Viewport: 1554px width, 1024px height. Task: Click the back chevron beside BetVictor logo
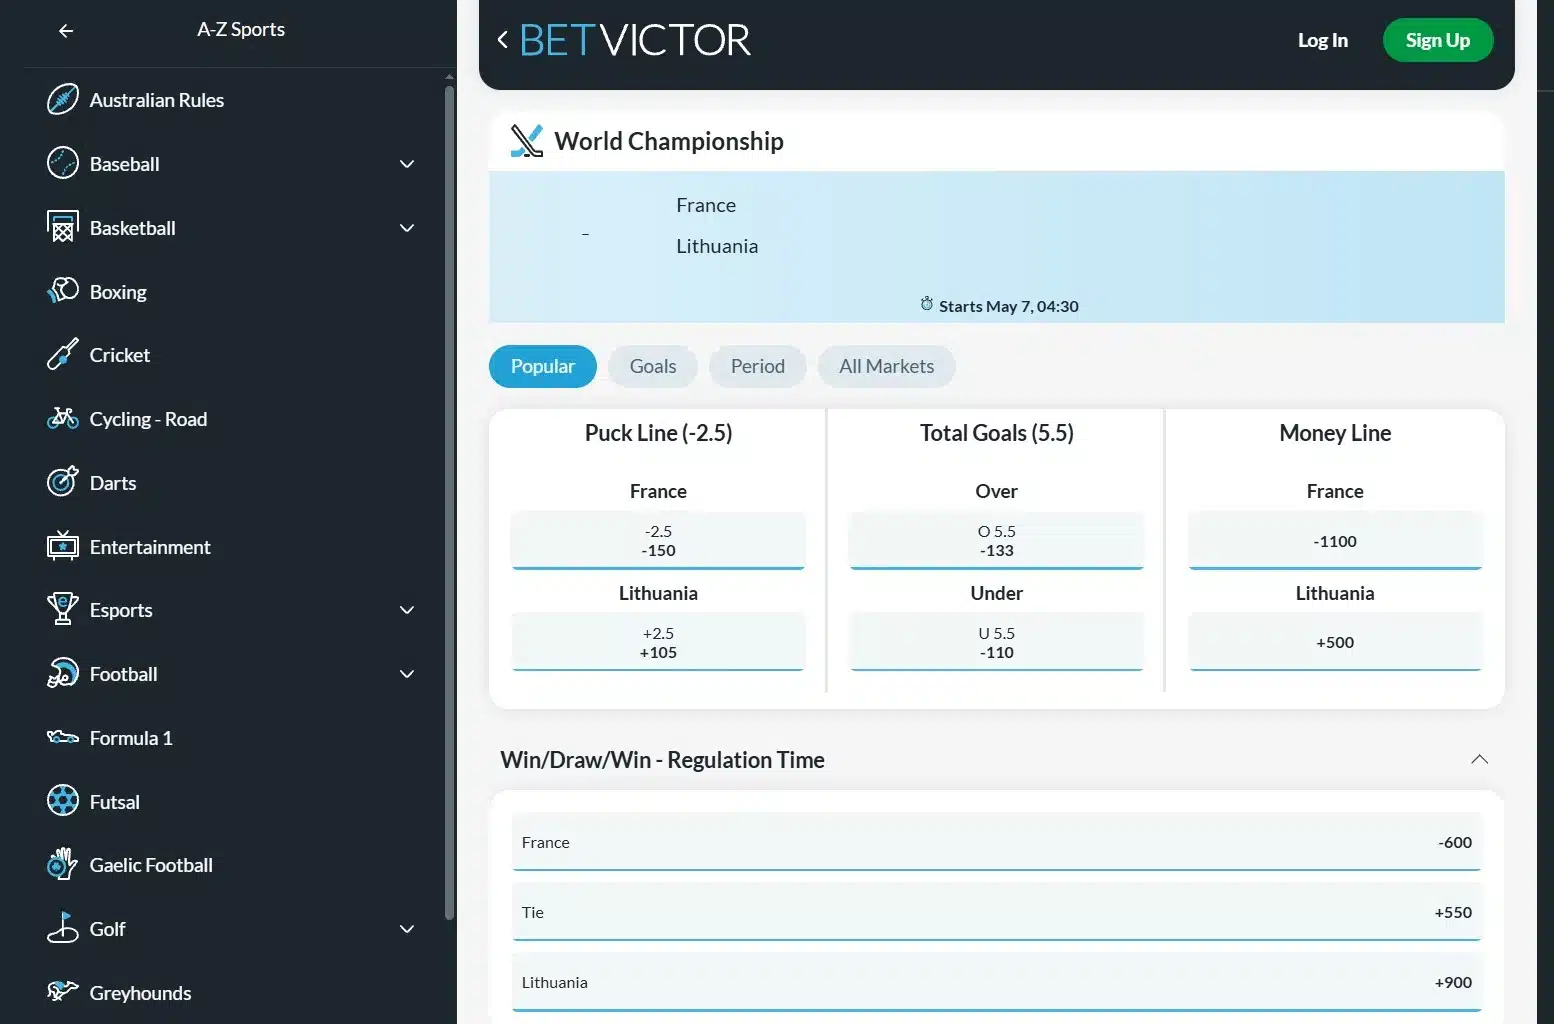[503, 40]
